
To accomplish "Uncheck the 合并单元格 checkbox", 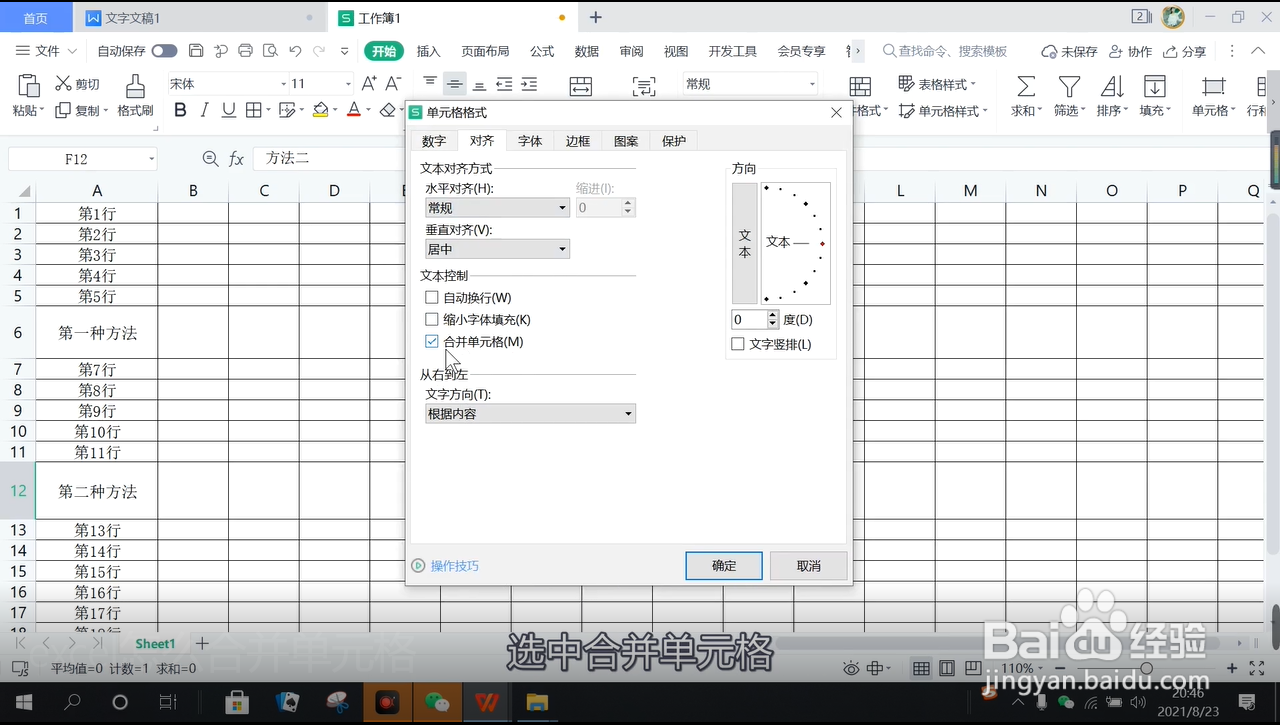I will 432,341.
